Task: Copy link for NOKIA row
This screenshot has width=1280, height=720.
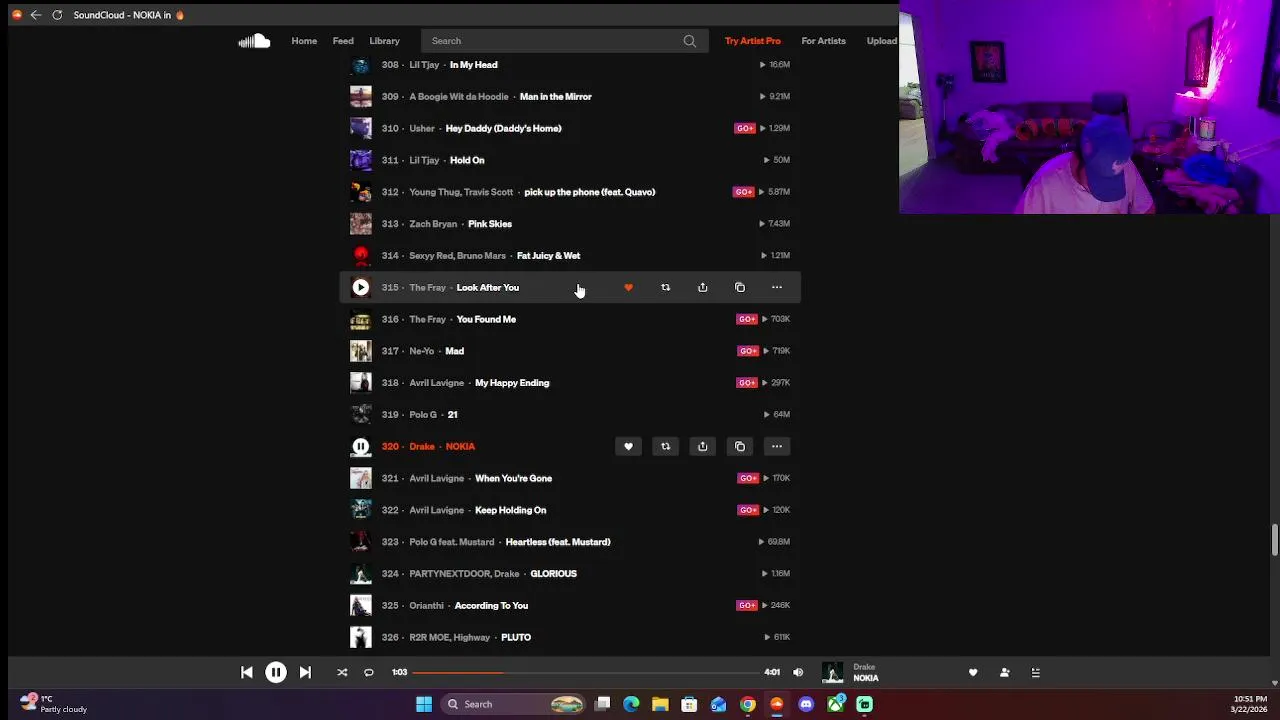Action: tap(740, 447)
